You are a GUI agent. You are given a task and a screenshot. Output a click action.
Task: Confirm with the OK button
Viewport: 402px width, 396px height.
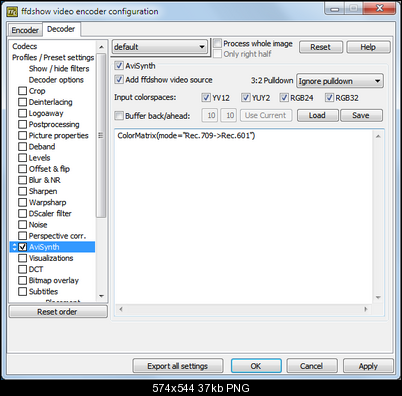coord(256,366)
